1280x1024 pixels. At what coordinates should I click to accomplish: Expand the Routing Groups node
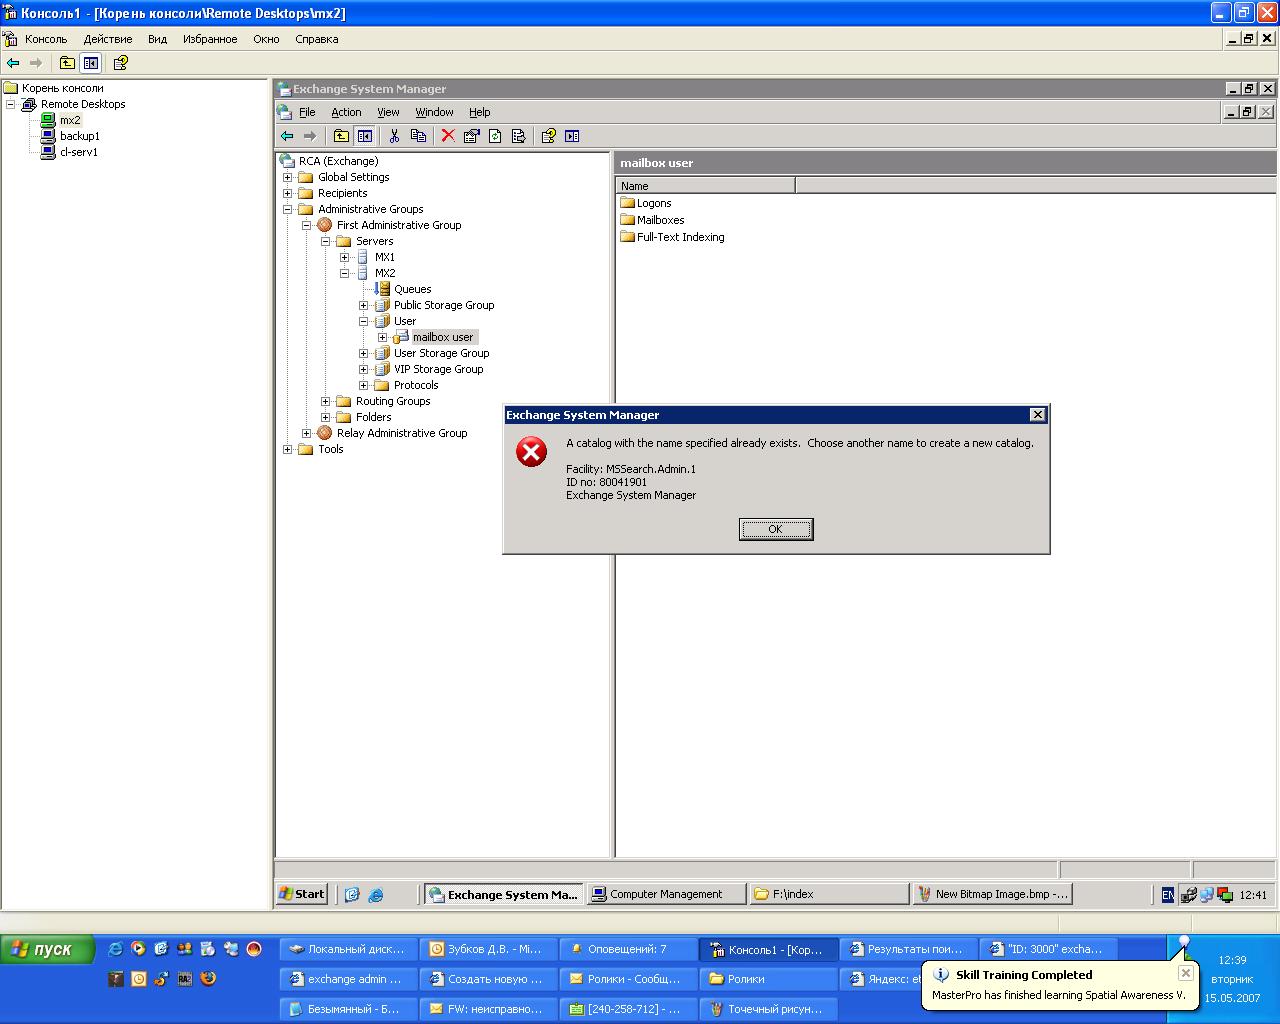pyautogui.click(x=326, y=401)
